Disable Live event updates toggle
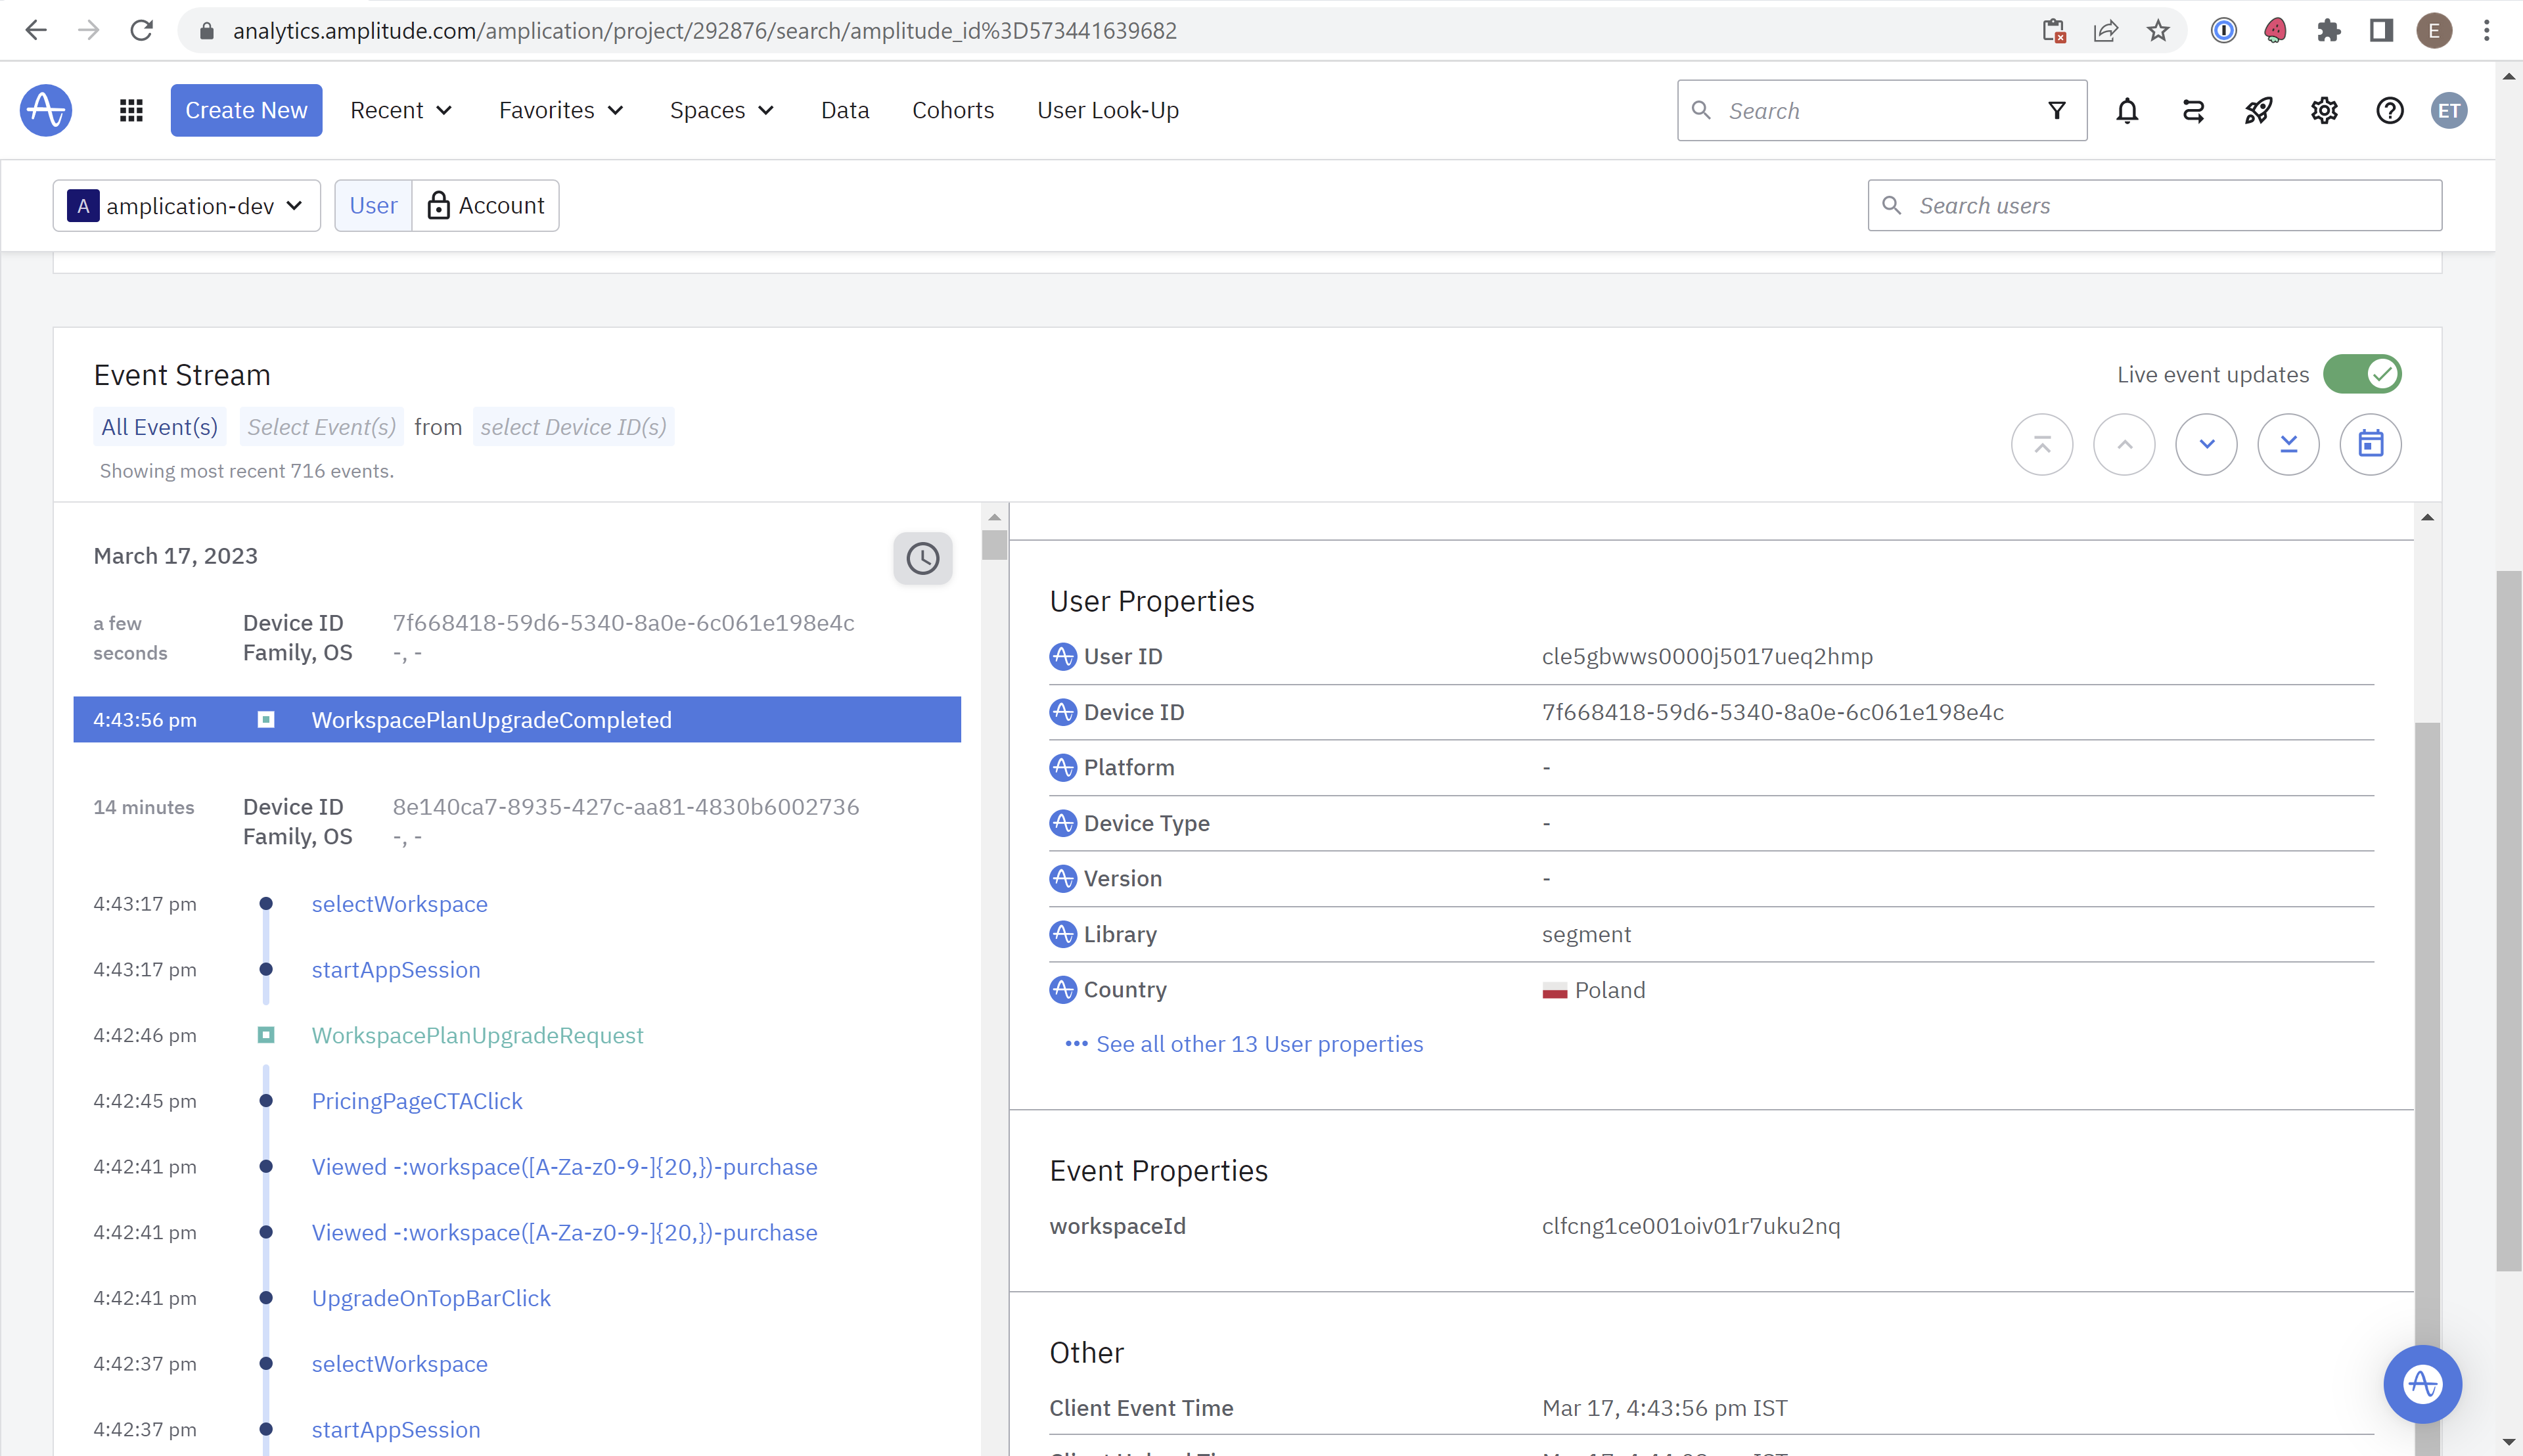2523x1456 pixels. point(2361,374)
